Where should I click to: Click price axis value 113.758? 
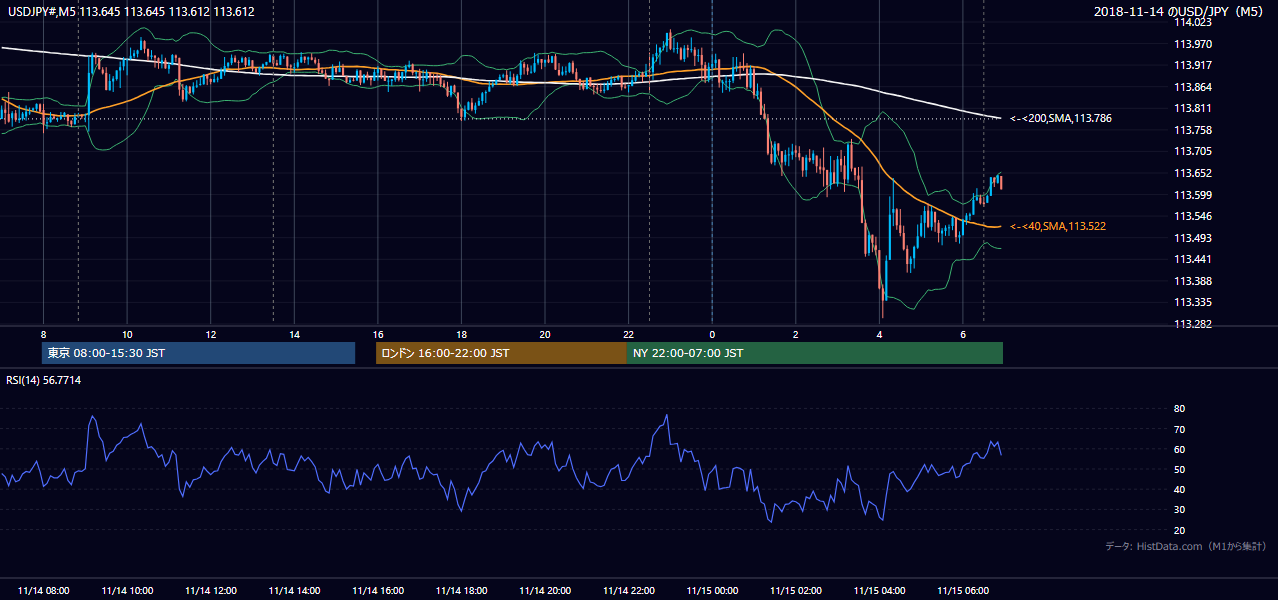1194,130
